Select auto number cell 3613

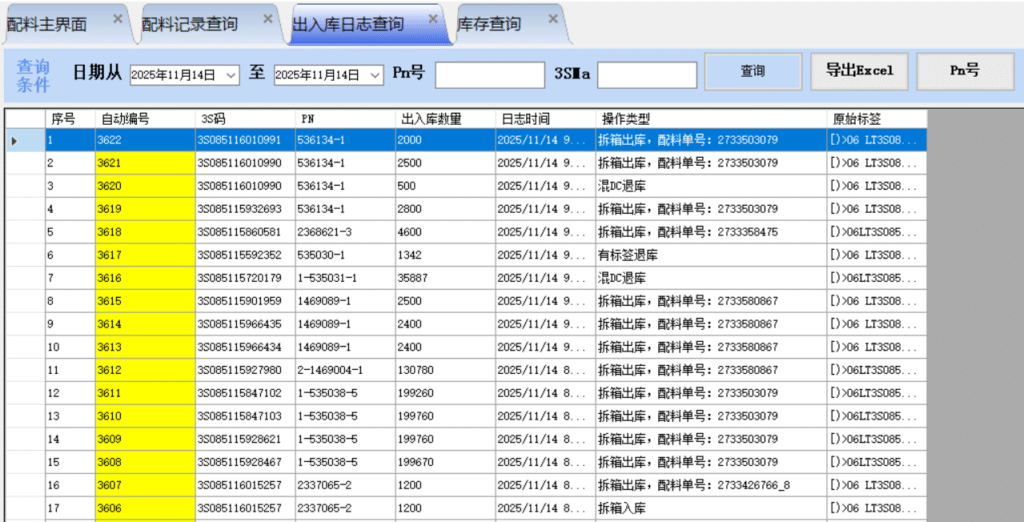coord(146,347)
